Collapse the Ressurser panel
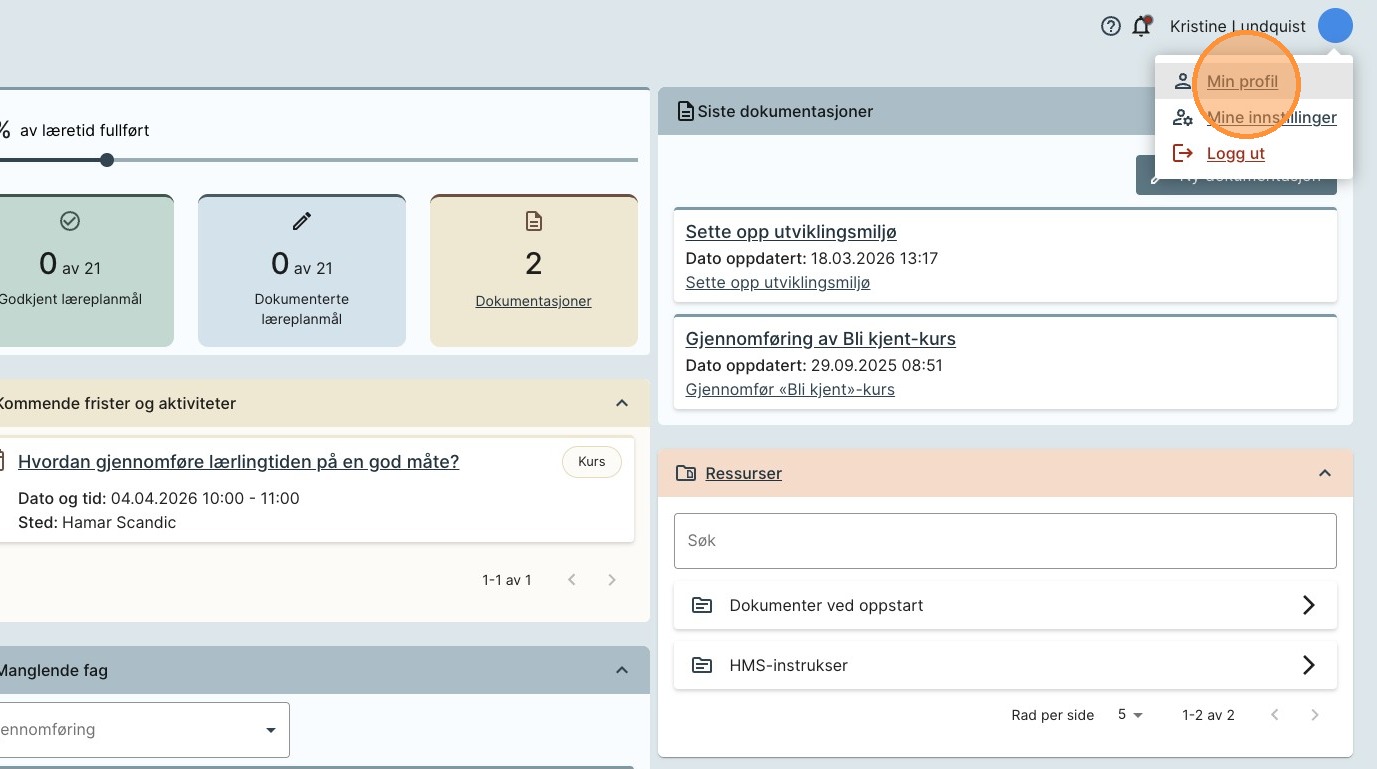The height and width of the screenshot is (769, 1377). pos(1325,473)
